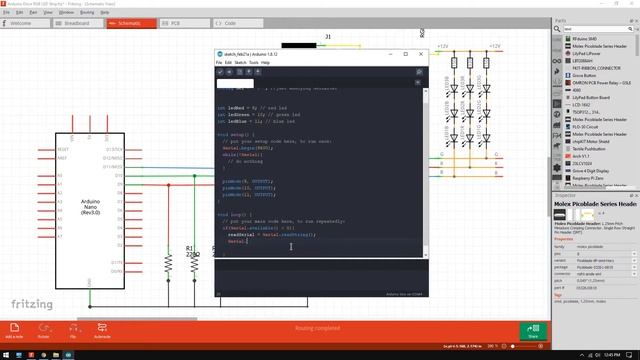Click the Open sketch icon in Arduino IDE
The width and height of the screenshot is (640, 360).
click(249, 72)
